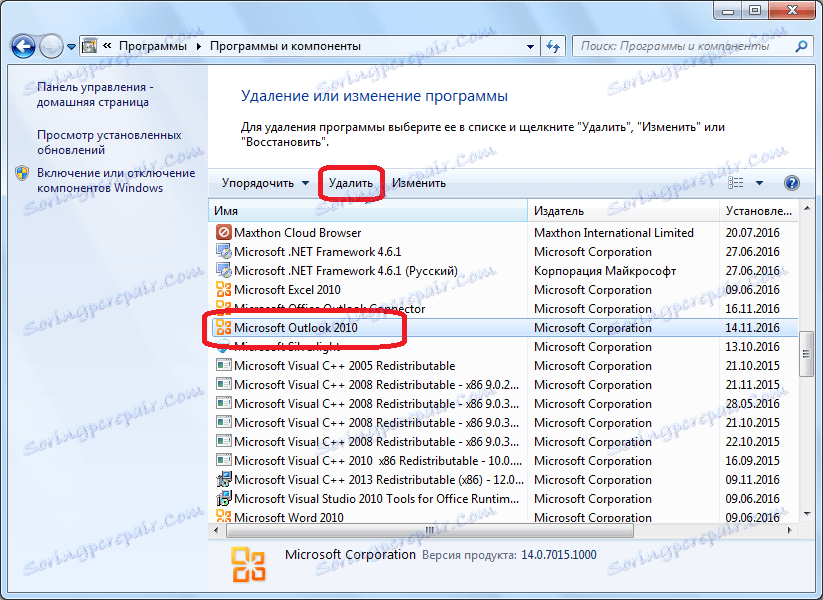Select Maxthon Cloud Browser icon
This screenshot has height=600, width=823.
[224, 232]
